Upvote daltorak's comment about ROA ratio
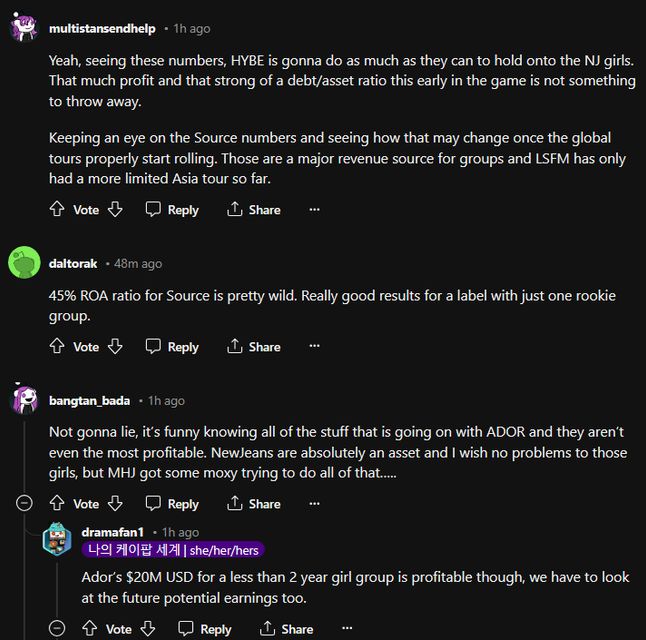This screenshot has height=640, width=646. click(57, 347)
